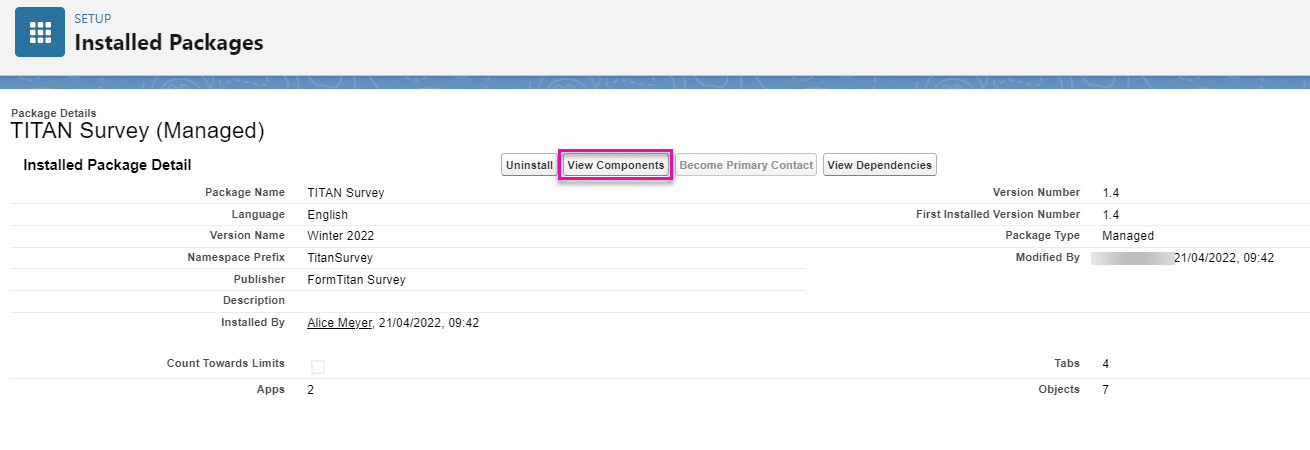Image resolution: width=1310 pixels, height=450 pixels.
Task: Select the Managed package type value
Action: click(x=1128, y=236)
